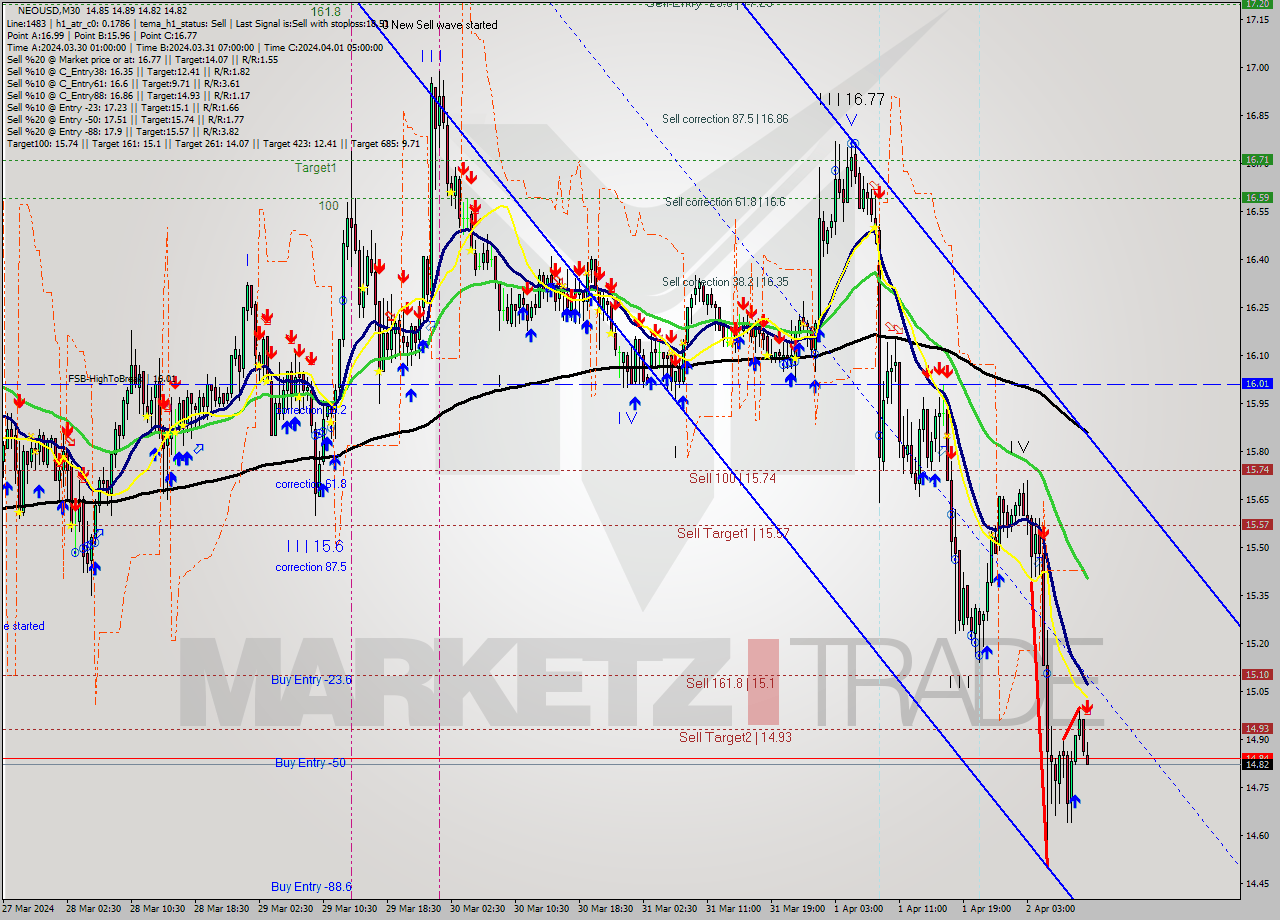Click the 14.45 price axis label
1280x920 pixels.
point(1256,884)
